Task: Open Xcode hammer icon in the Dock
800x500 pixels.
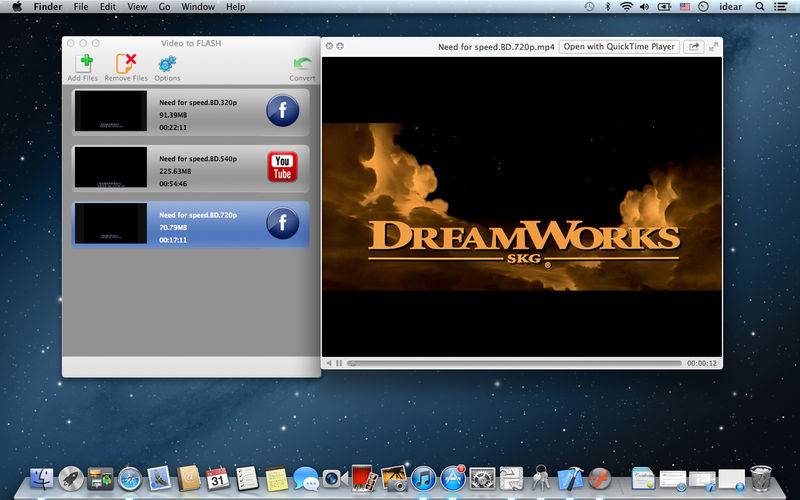Action: coord(570,479)
